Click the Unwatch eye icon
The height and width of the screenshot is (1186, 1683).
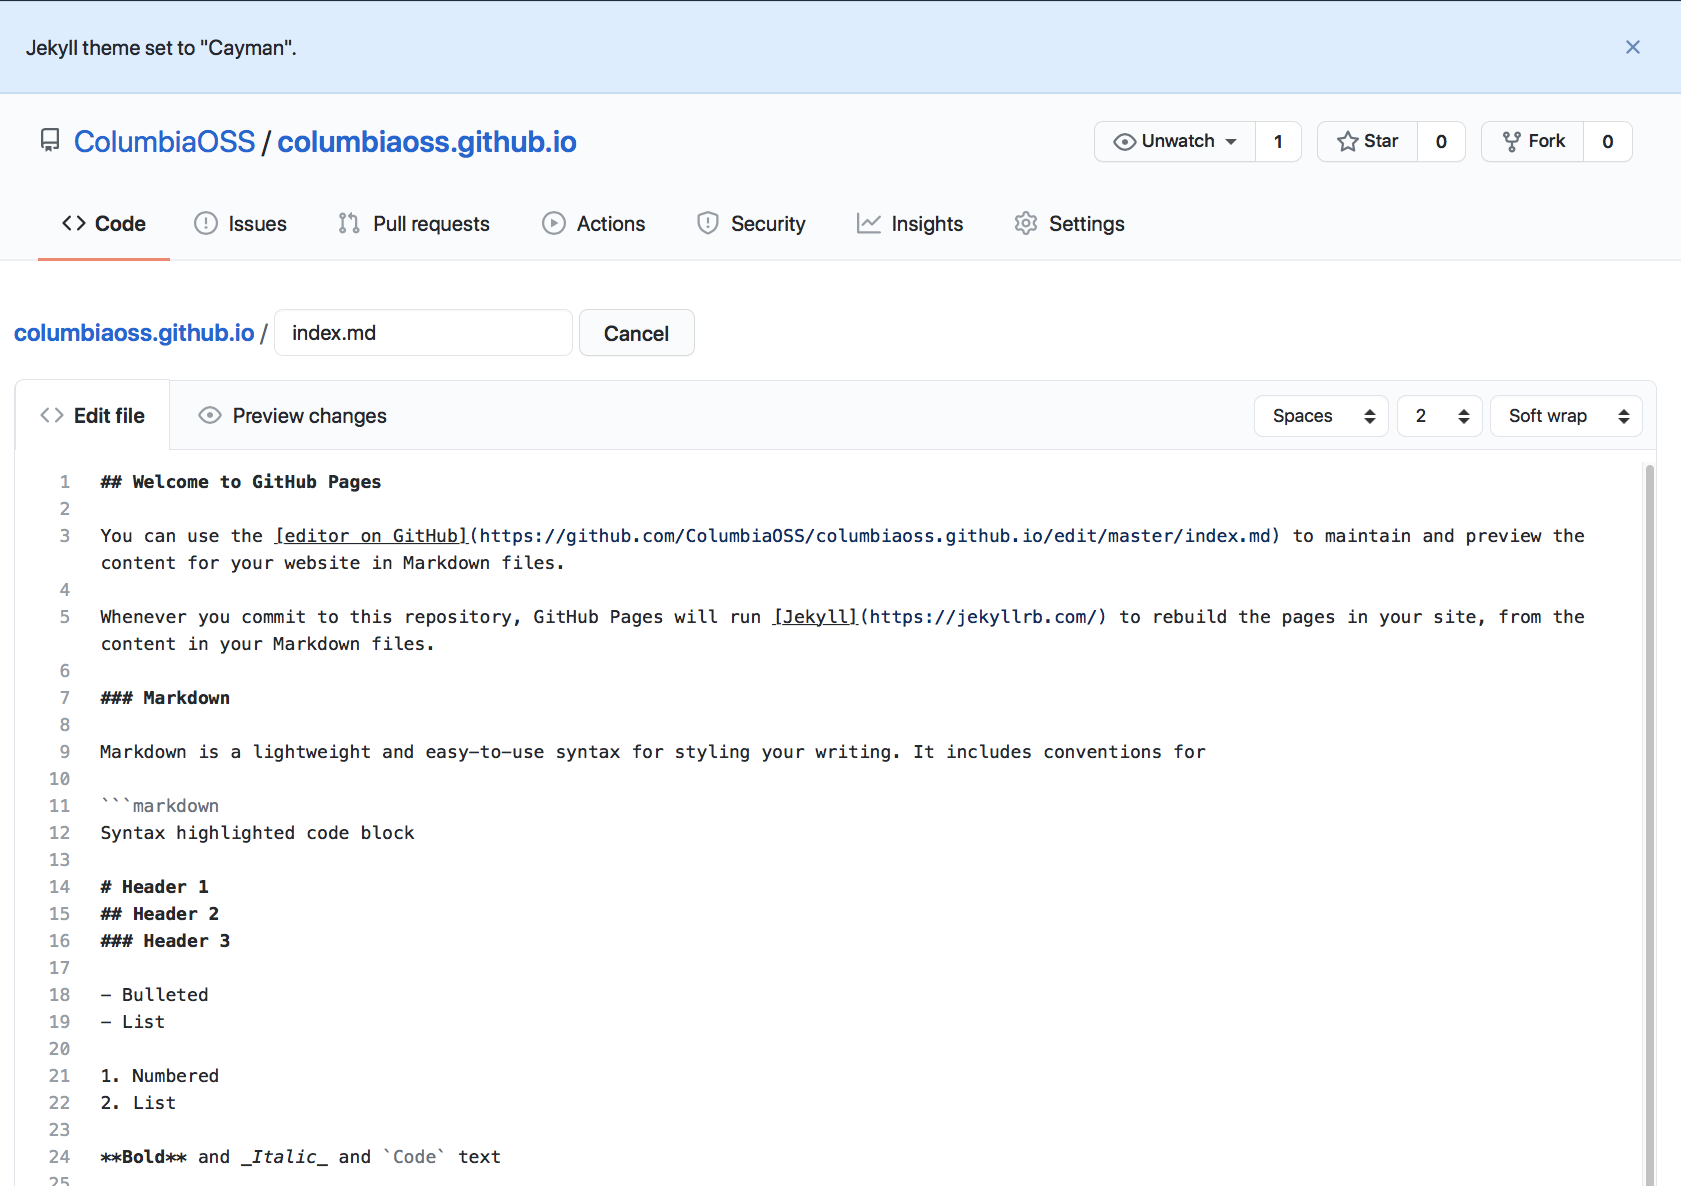pos(1124,142)
